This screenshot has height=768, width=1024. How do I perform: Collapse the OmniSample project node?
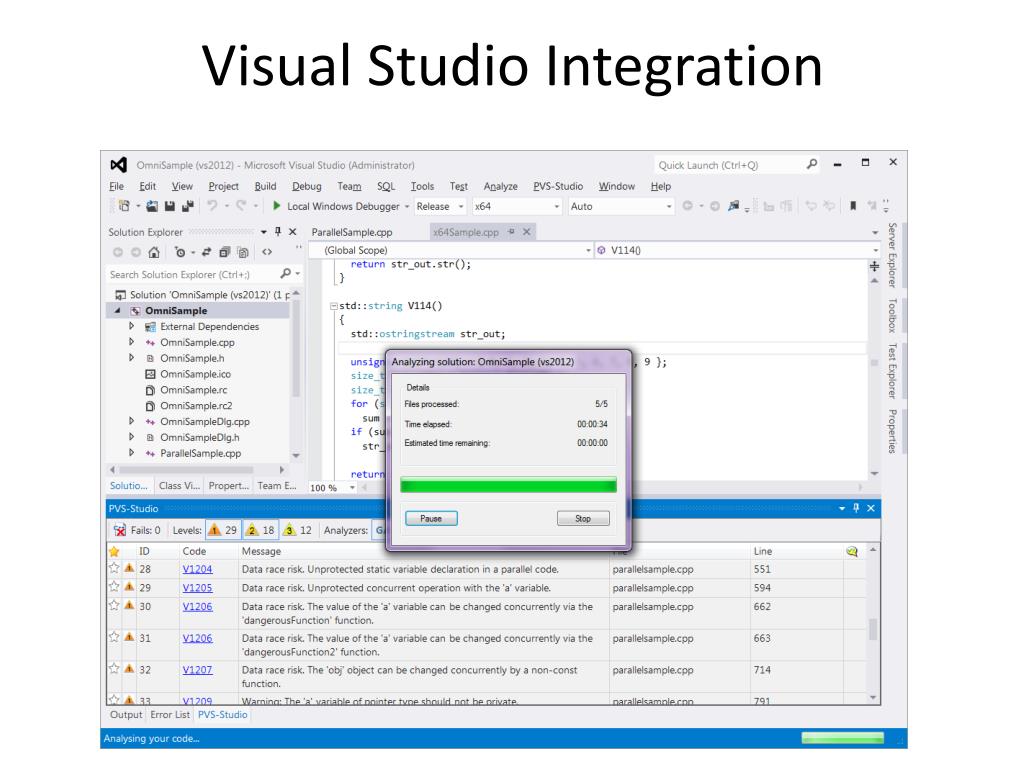click(118, 311)
